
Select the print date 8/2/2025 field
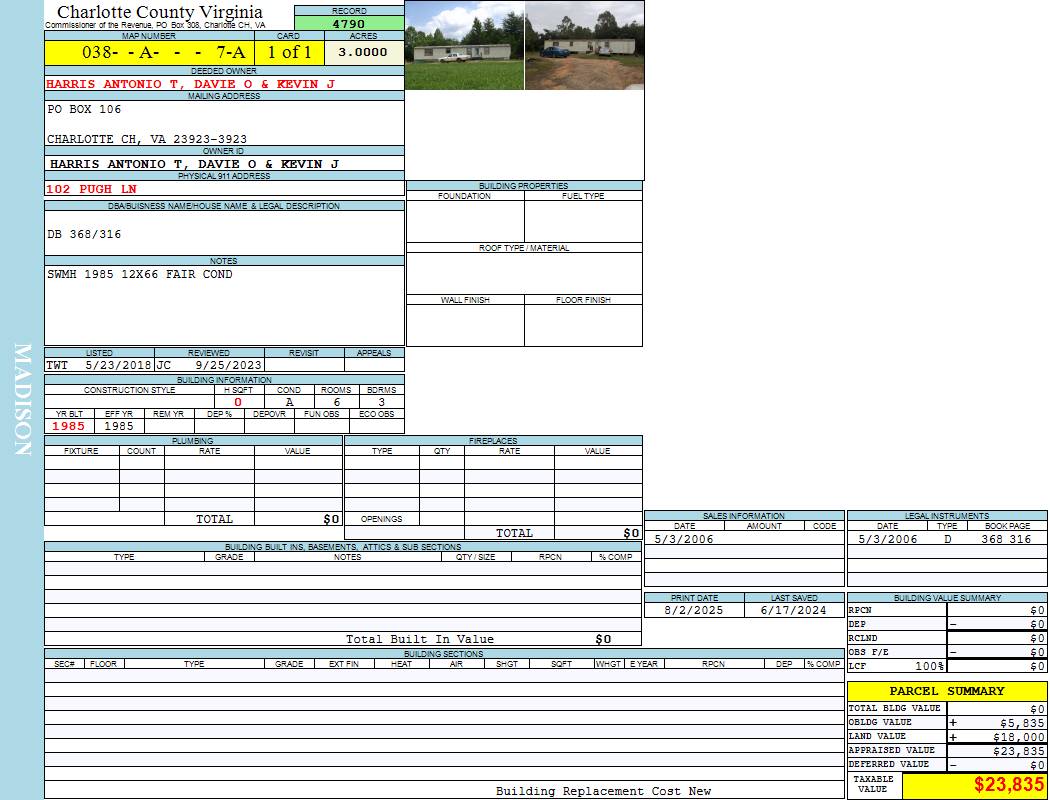[694, 610]
